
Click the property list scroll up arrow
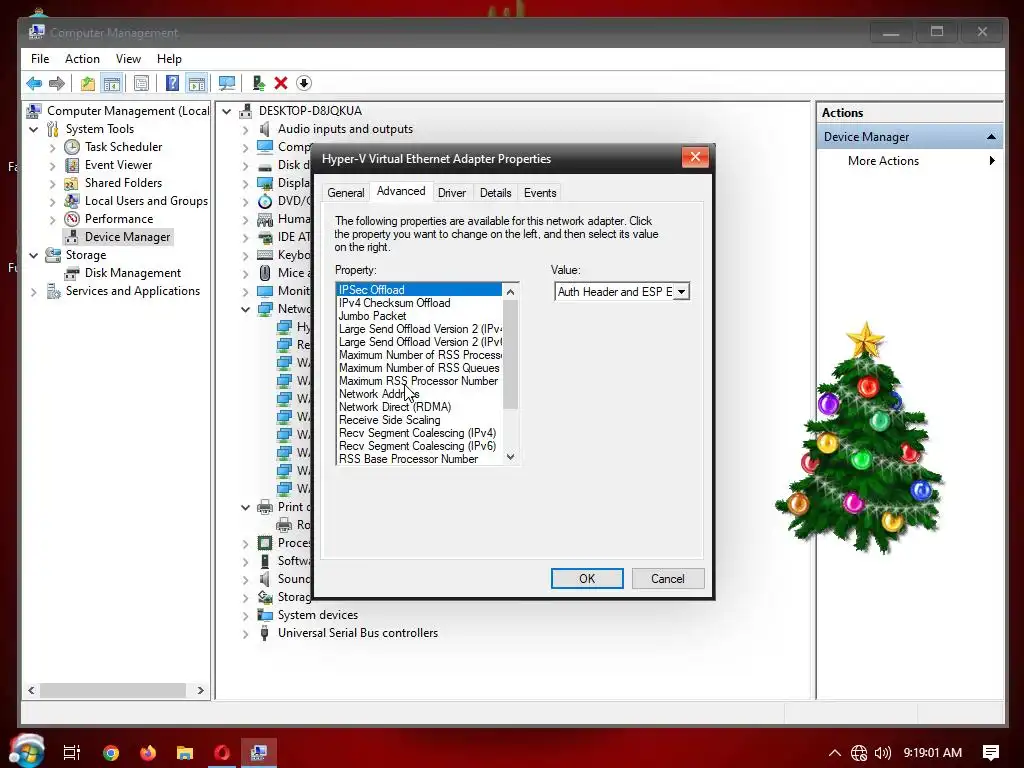pyautogui.click(x=511, y=291)
